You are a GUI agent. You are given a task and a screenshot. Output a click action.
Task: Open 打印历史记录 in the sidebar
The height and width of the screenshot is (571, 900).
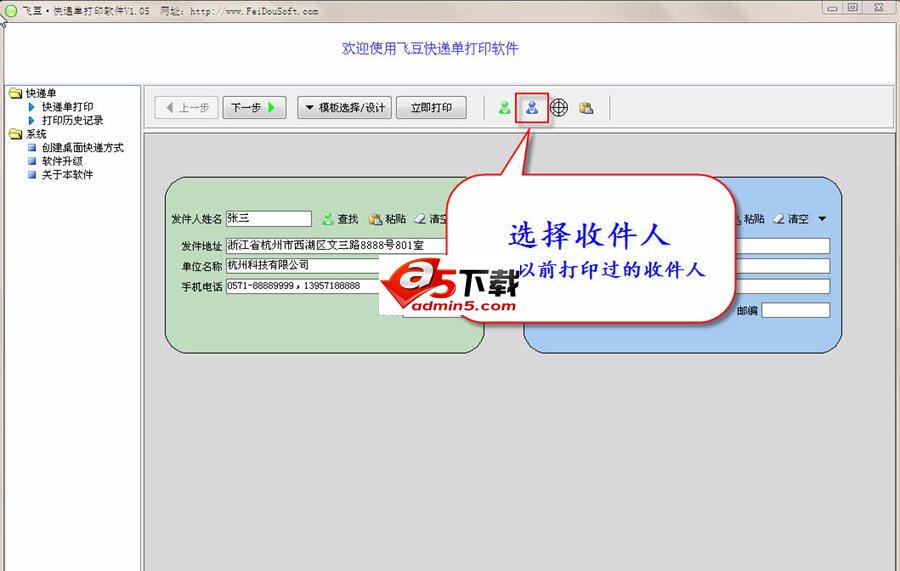pos(72,120)
